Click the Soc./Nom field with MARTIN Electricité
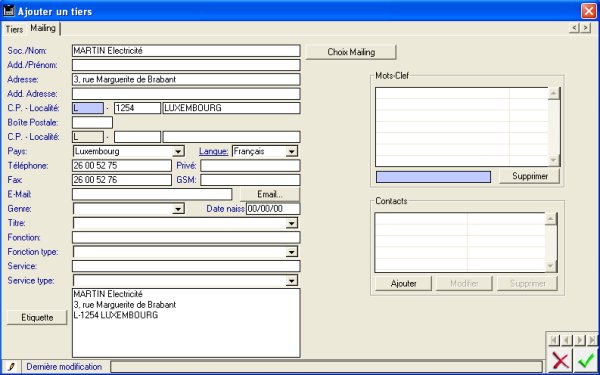This screenshot has width=600, height=375. [x=186, y=51]
